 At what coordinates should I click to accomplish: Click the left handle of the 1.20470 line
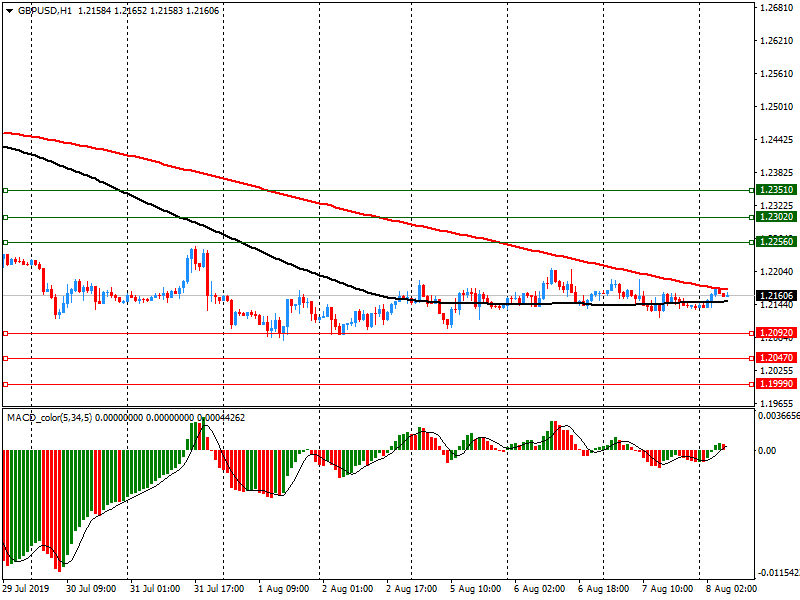(x=6, y=359)
